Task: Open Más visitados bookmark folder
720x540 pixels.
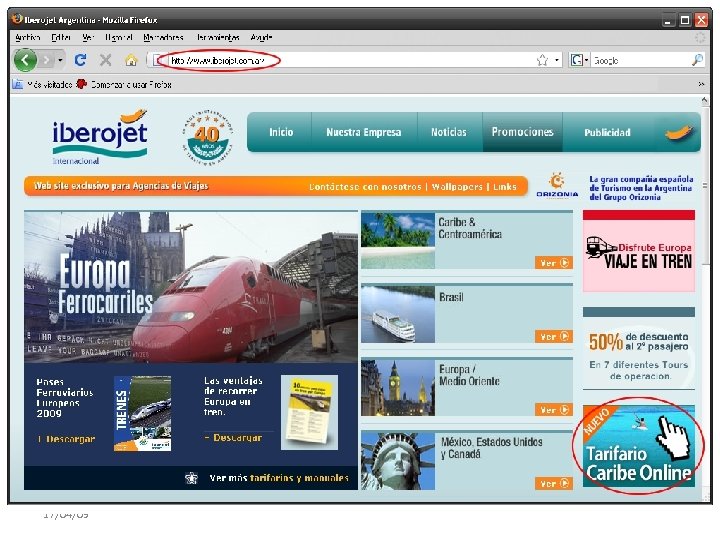Action: coord(42,84)
